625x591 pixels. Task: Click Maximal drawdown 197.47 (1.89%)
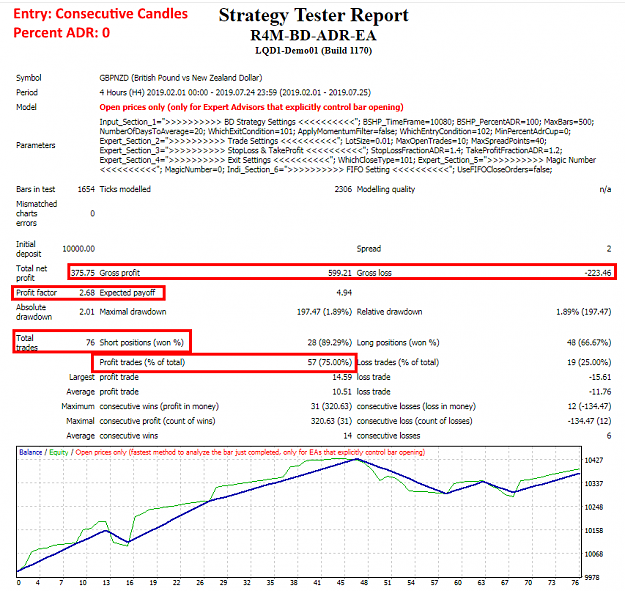coord(324,312)
